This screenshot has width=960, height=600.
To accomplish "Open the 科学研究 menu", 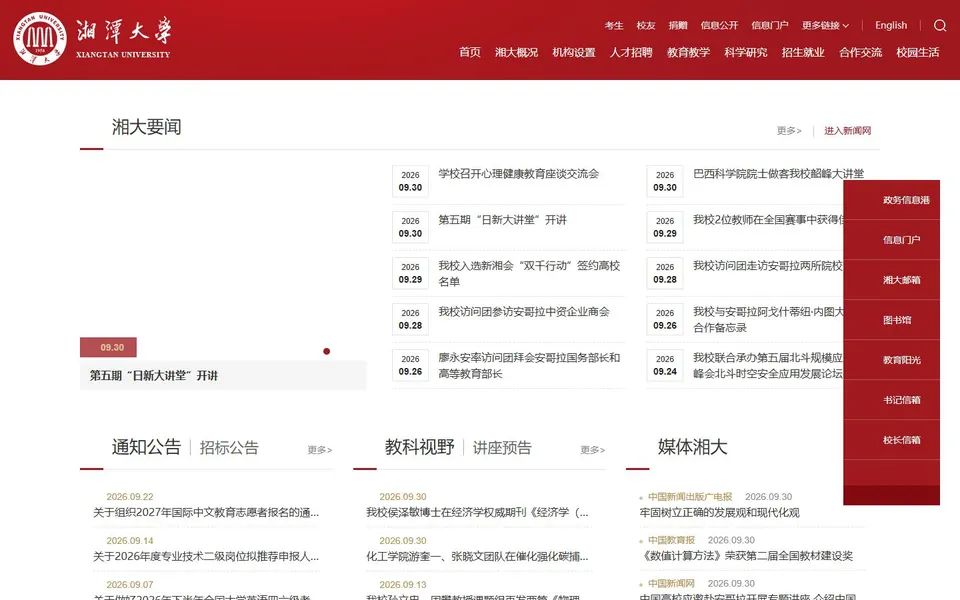I will point(746,53).
